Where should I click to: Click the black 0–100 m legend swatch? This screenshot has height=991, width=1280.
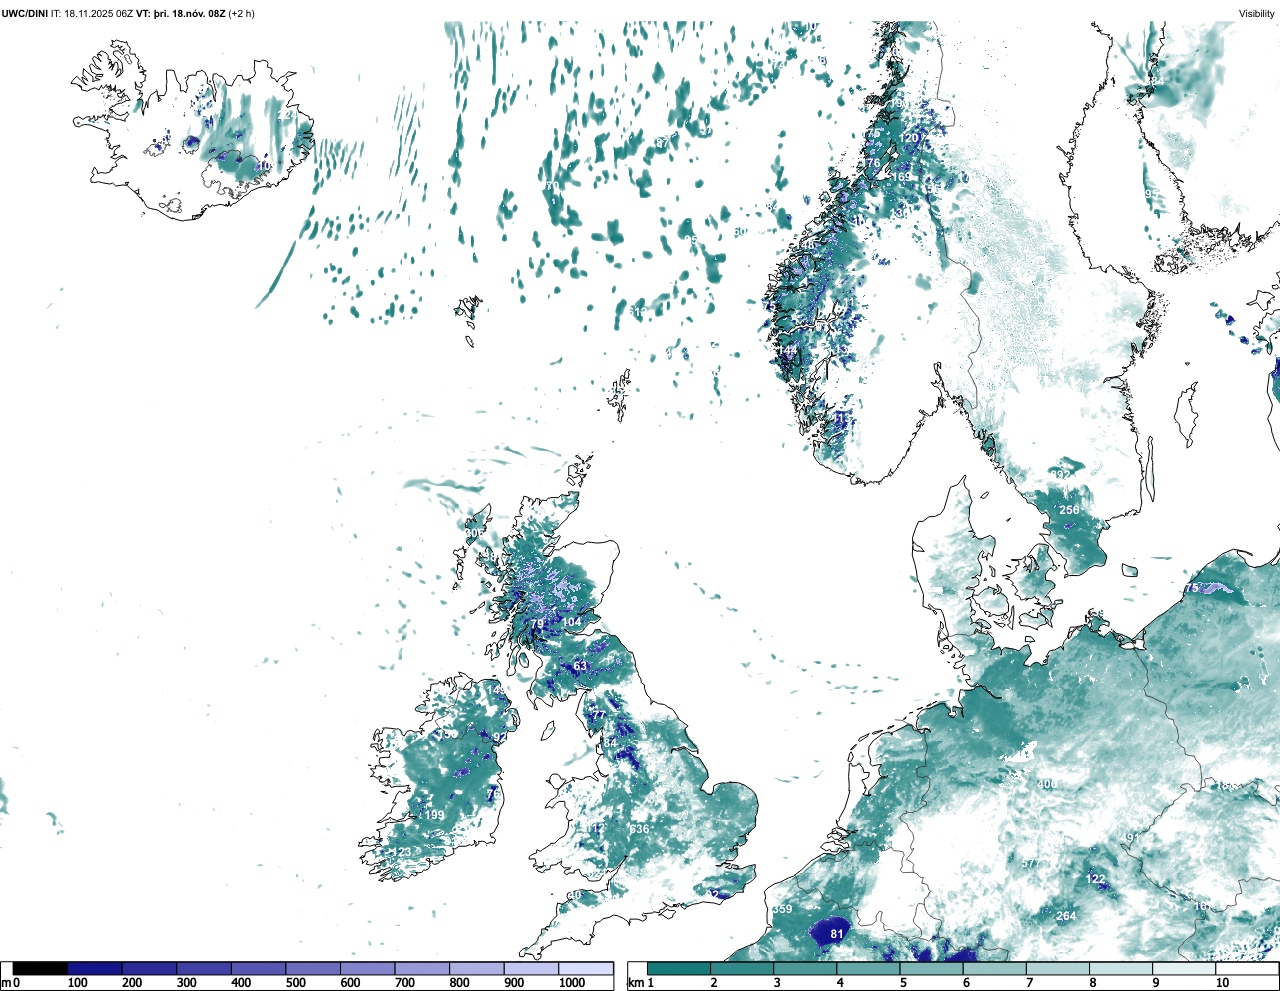point(40,968)
